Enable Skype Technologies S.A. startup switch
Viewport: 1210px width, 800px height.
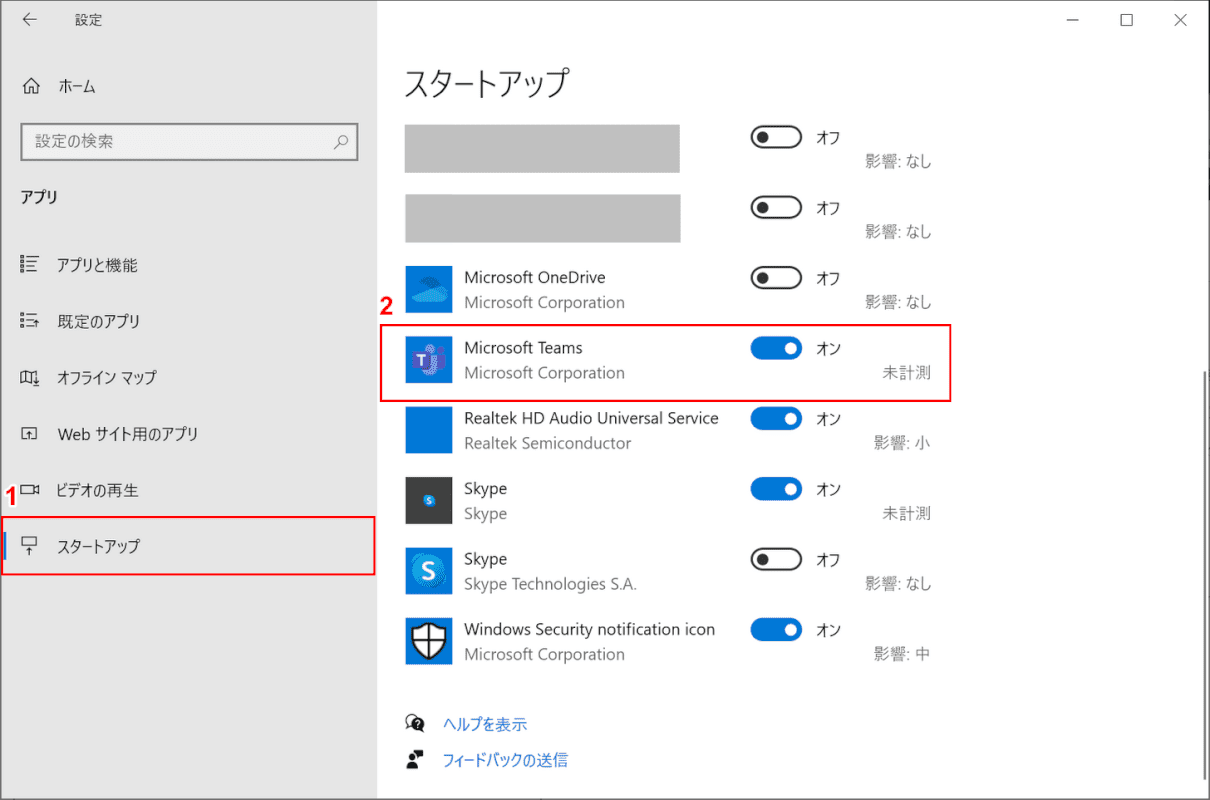776,559
